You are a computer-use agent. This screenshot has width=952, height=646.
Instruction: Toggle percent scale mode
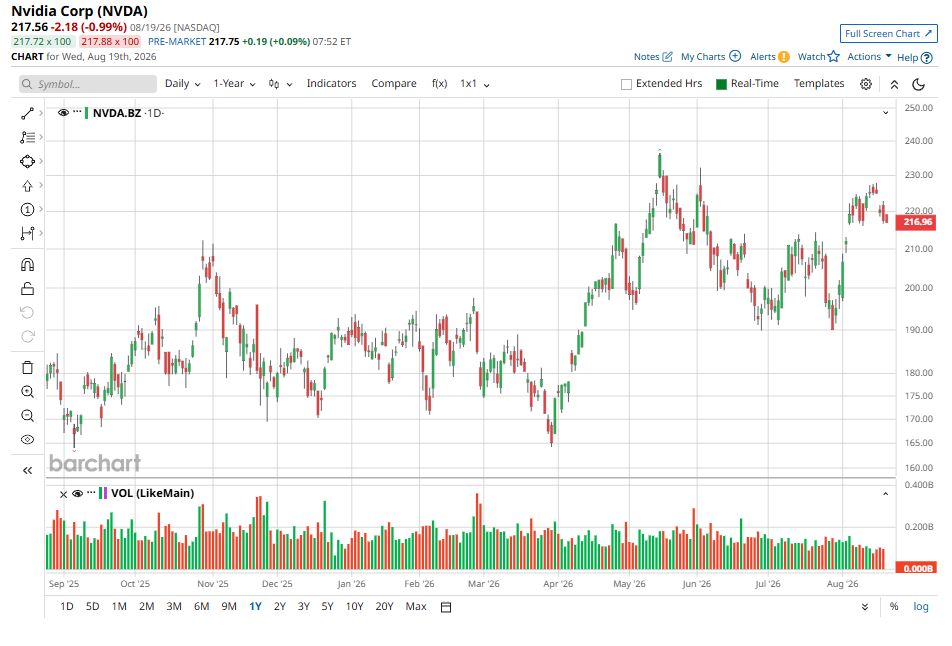click(x=894, y=606)
